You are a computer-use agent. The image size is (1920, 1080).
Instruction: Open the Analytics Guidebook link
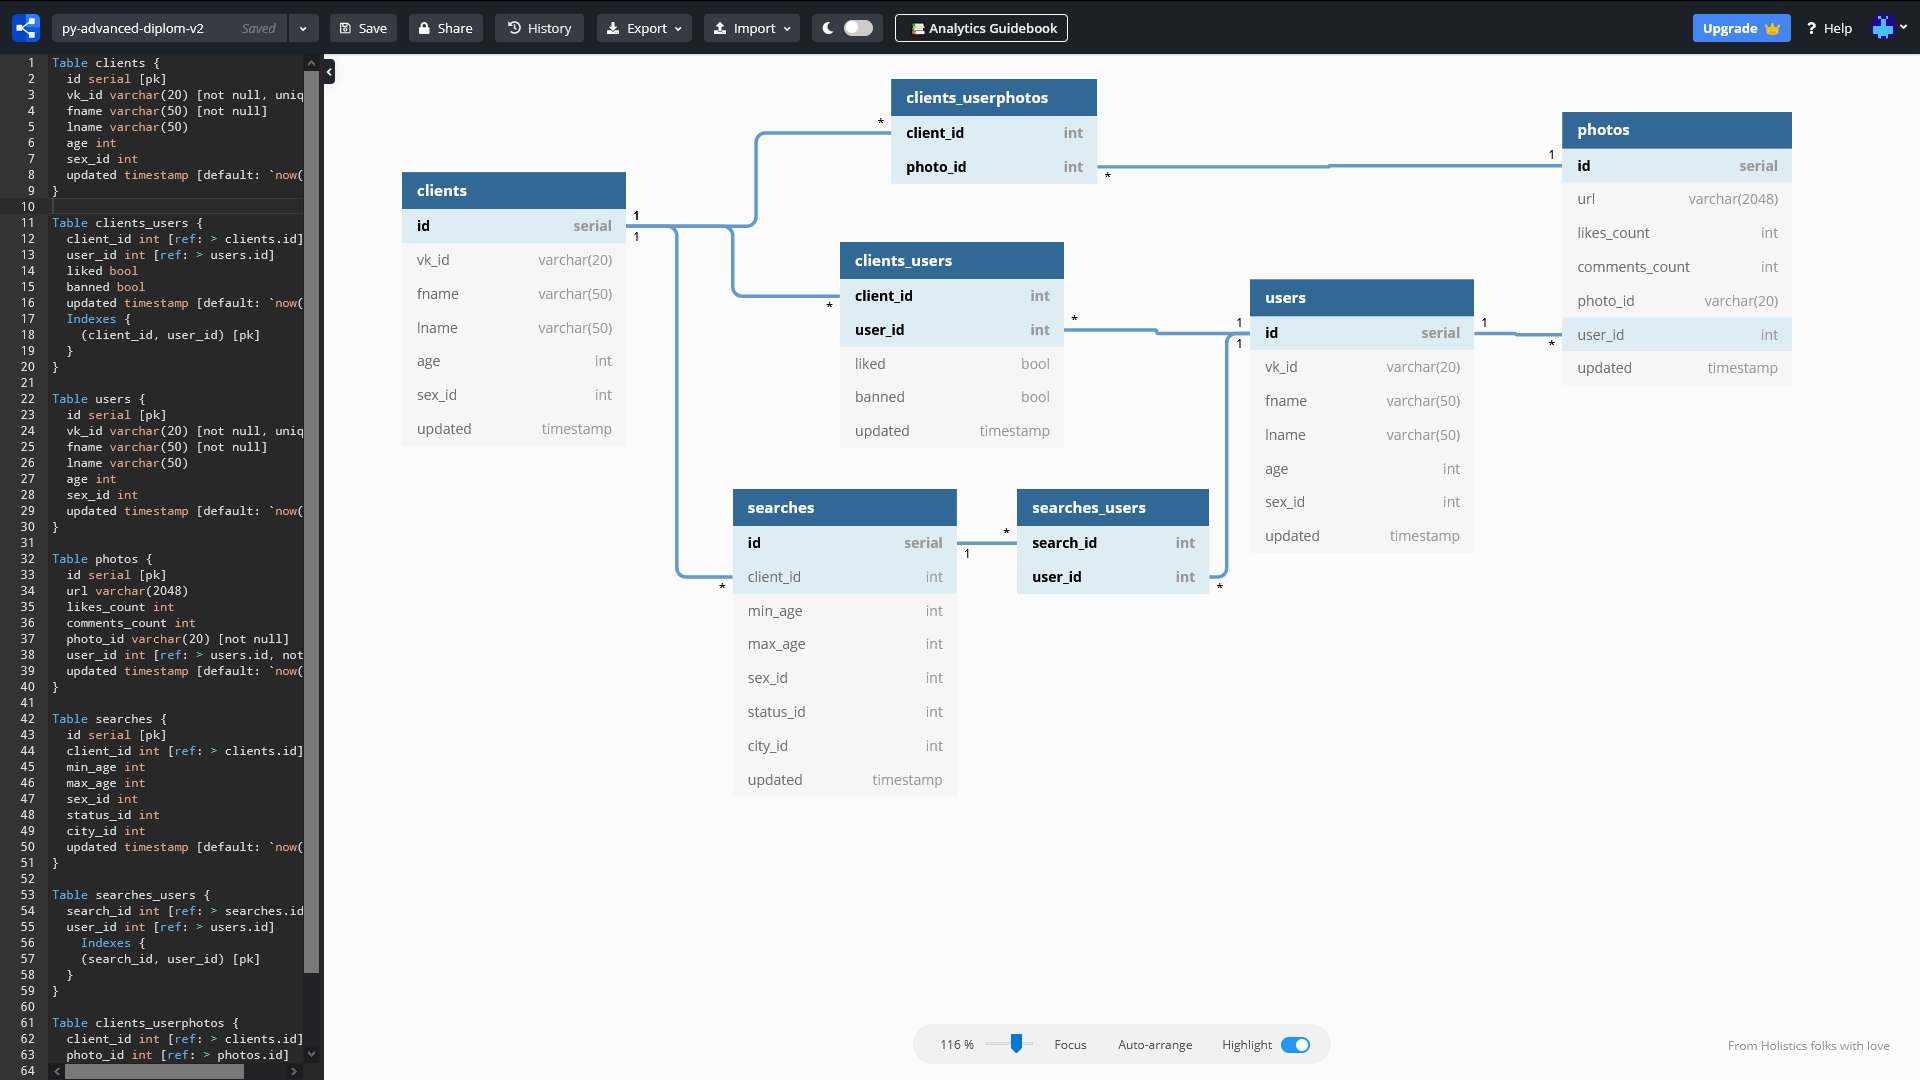pos(981,28)
